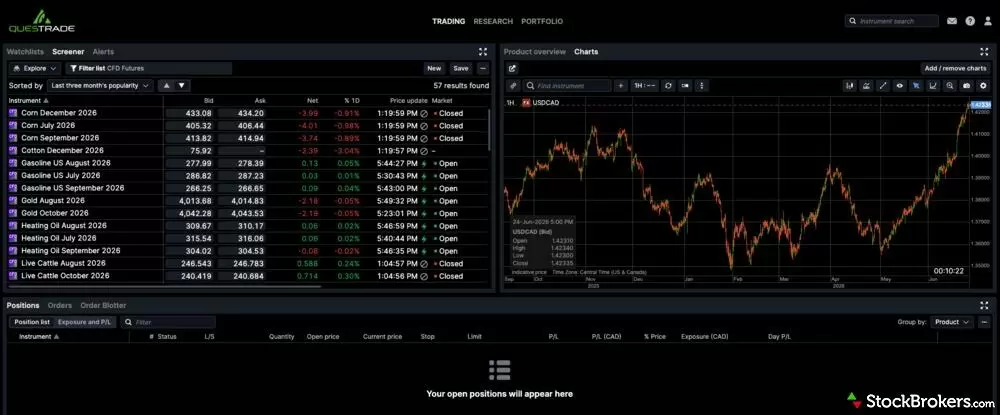Open the user account profile icon
This screenshot has height=415, width=1000.
pos(988,21)
